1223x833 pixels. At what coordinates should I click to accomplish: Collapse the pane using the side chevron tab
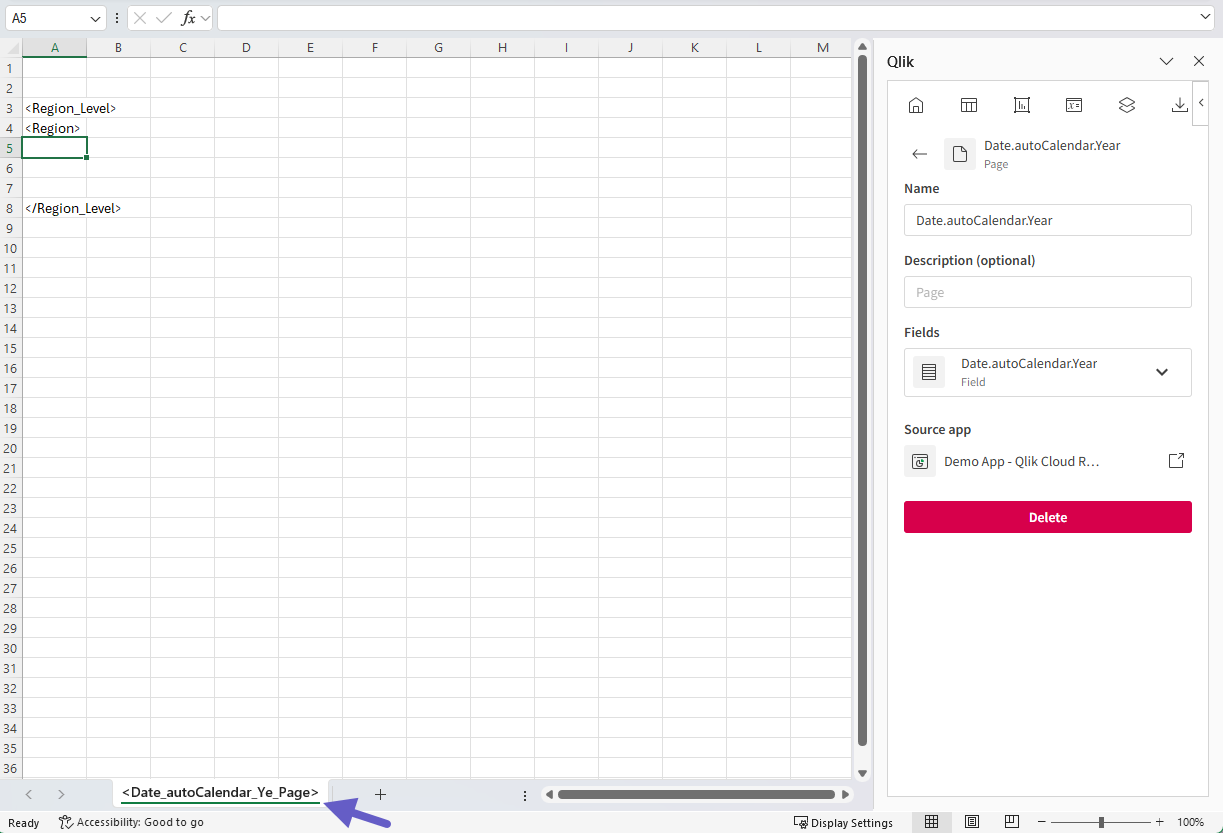[x=1201, y=103]
